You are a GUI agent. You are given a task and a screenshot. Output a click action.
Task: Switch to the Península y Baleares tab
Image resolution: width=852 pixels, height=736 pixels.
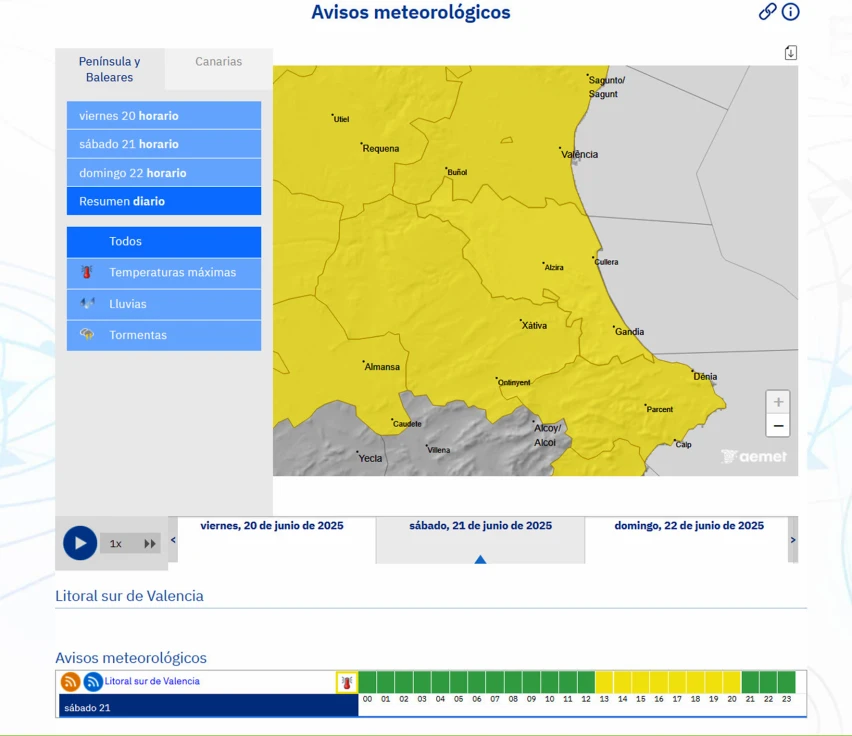coord(110,69)
